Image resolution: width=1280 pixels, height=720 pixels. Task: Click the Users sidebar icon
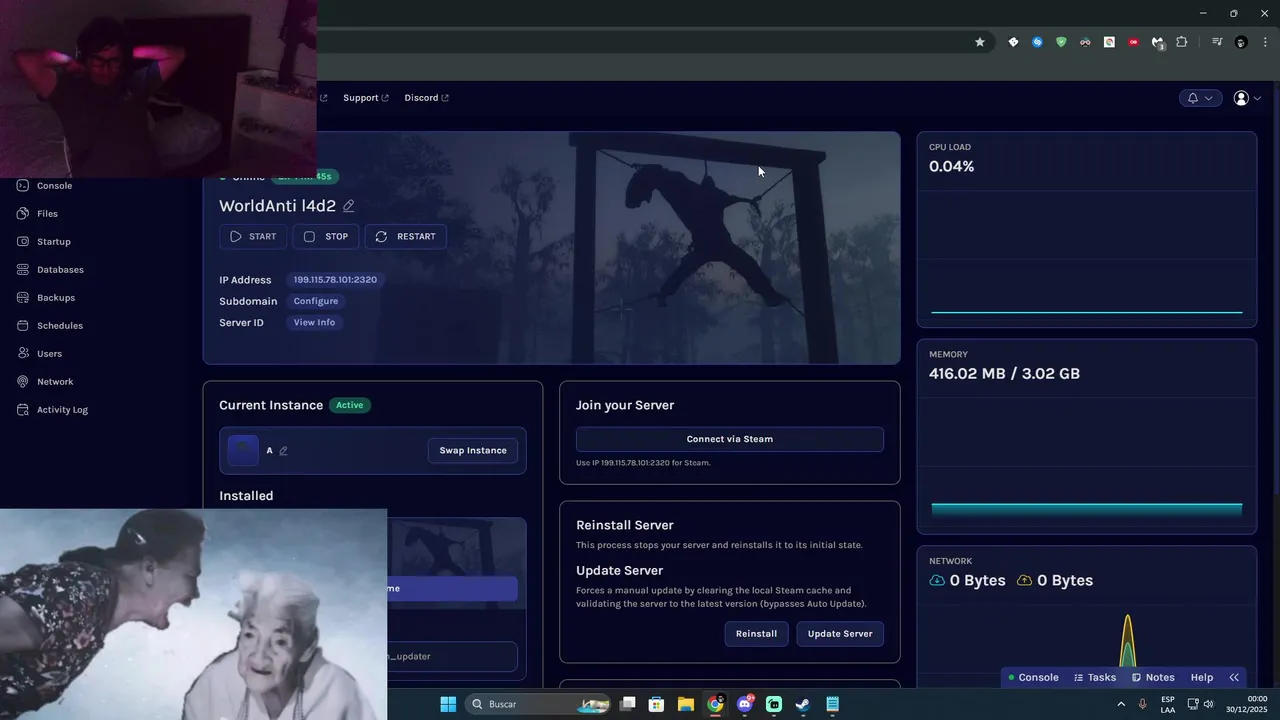pos(23,354)
